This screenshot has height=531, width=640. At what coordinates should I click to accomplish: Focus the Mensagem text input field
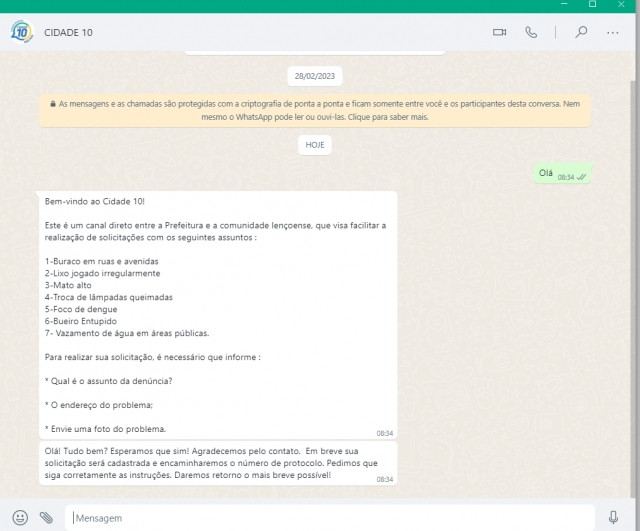point(329,518)
